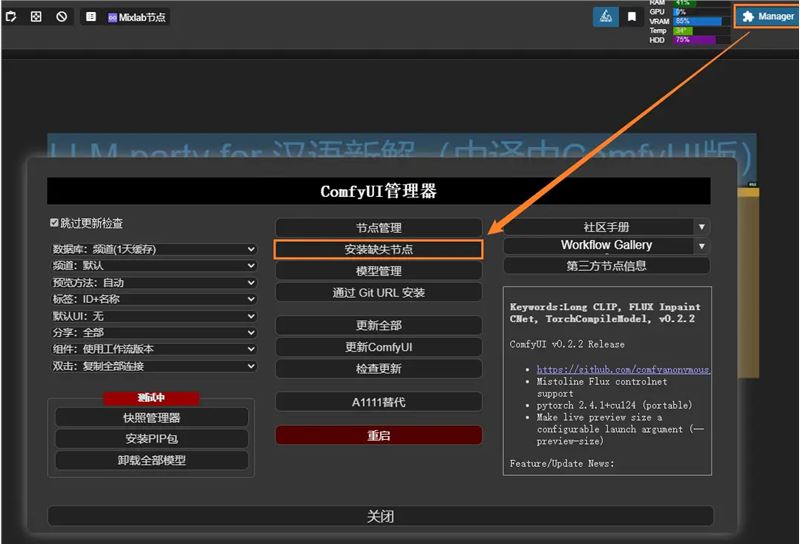Toggle 跳过更新检查 checkbox

(x=54, y=222)
